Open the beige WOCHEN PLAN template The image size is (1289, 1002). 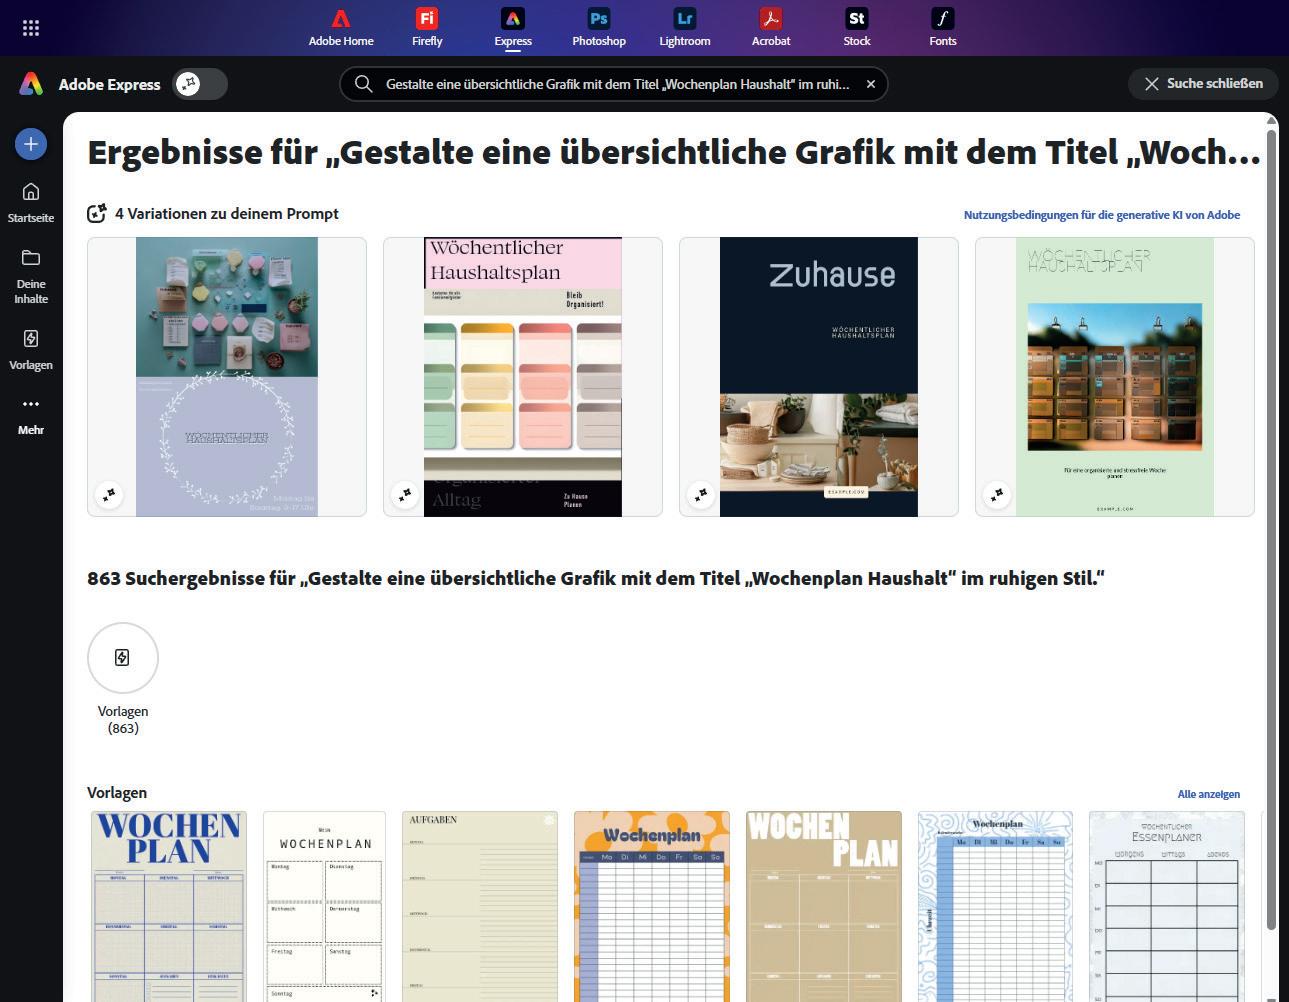824,906
